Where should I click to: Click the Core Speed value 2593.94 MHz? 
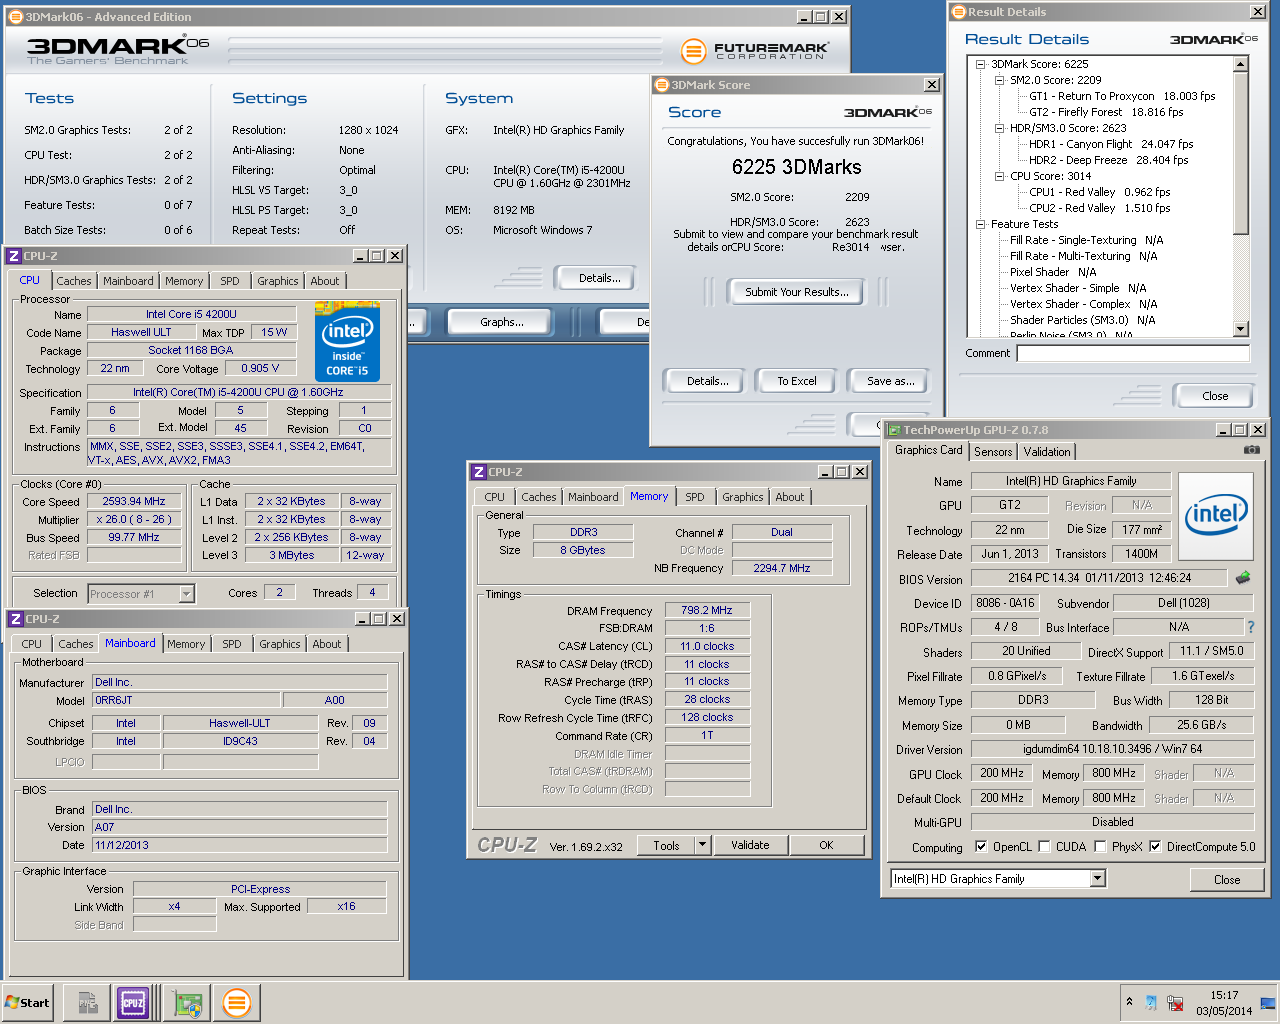coord(134,502)
